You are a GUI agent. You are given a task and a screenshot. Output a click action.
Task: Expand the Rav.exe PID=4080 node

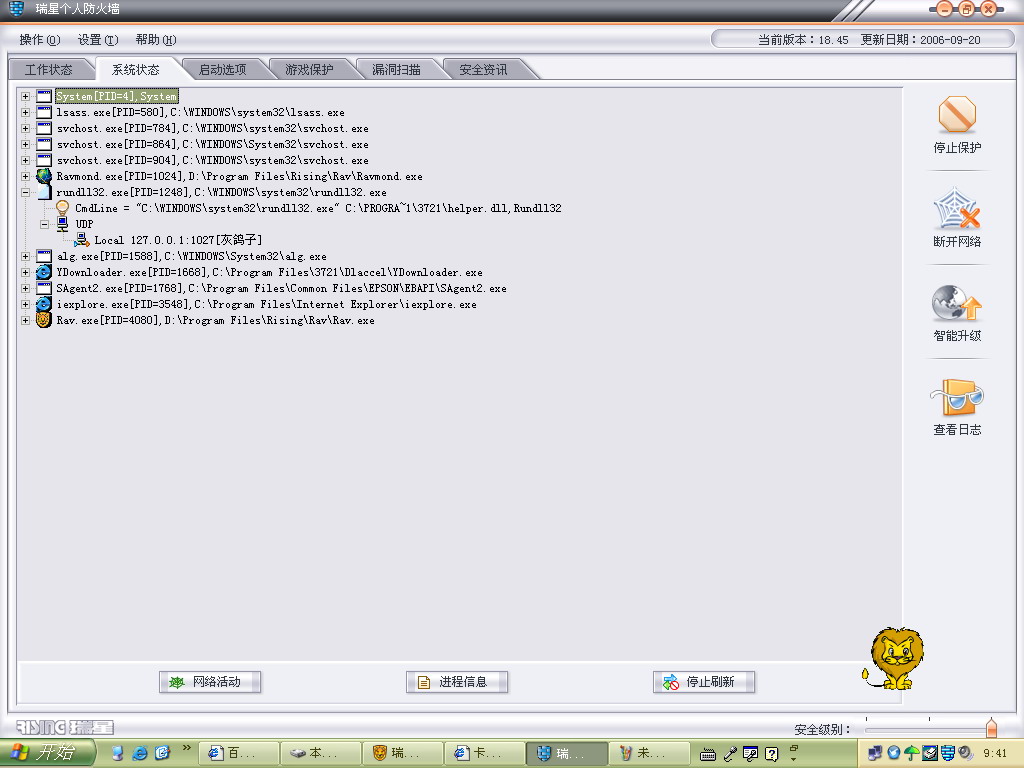point(25,320)
